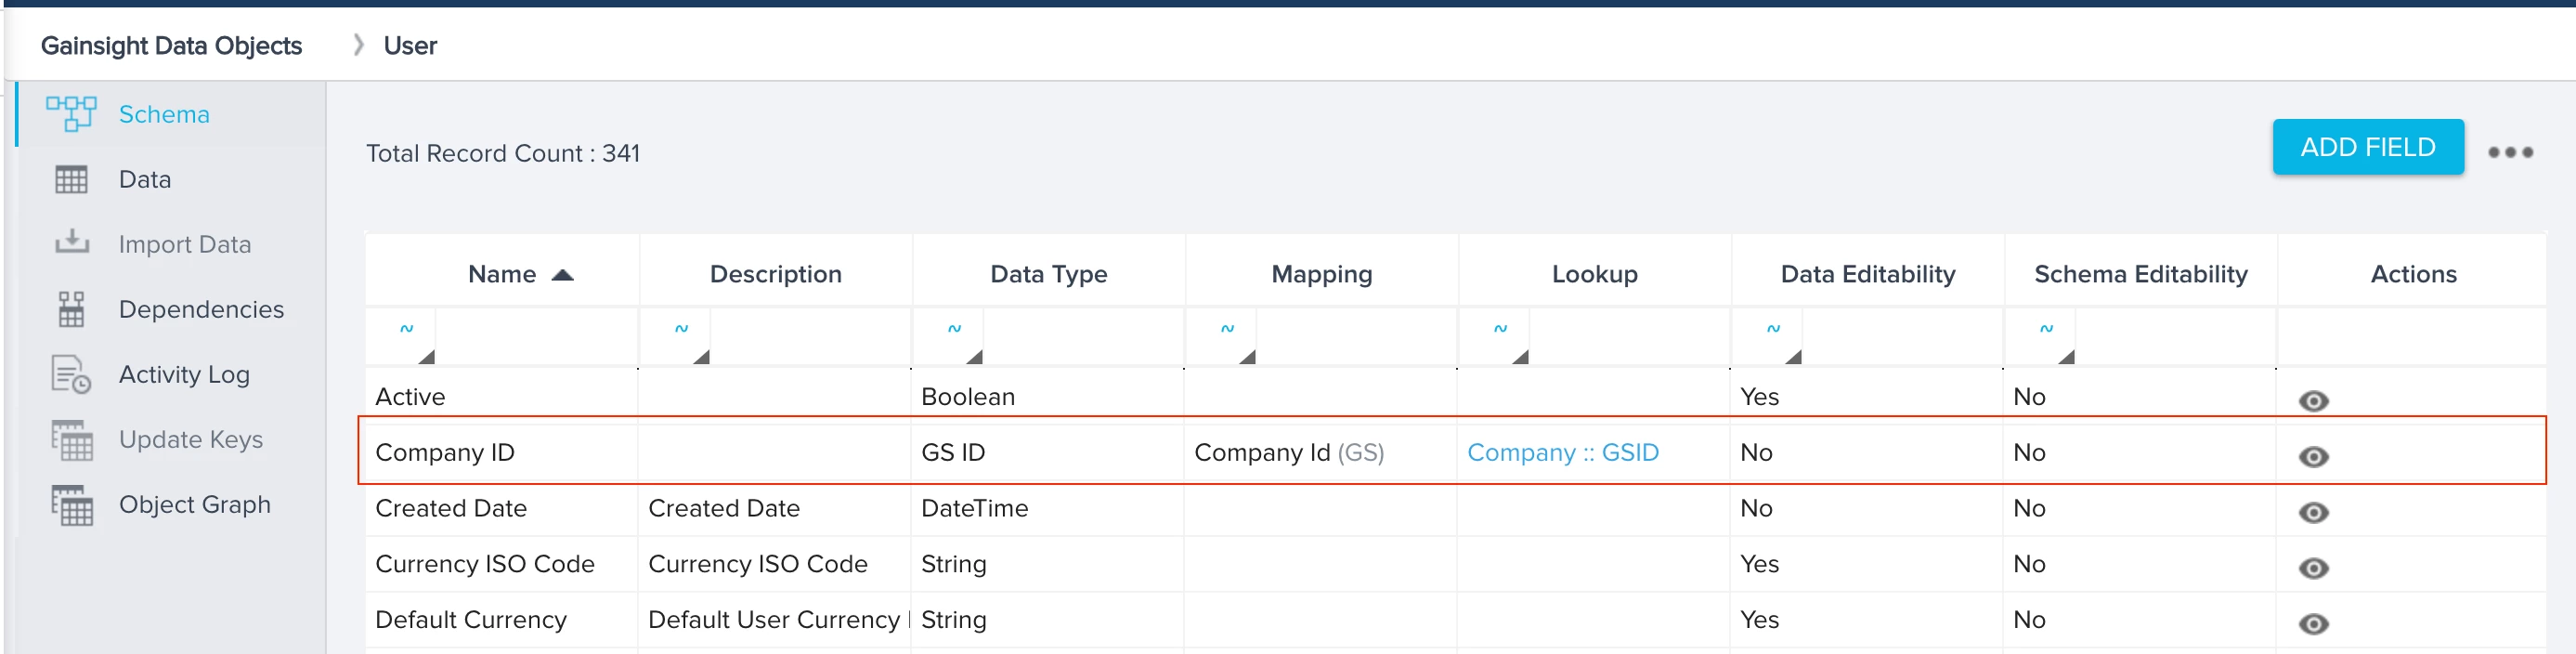2576x654 pixels.
Task: Sort by the Schema Editability column header
Action: (2140, 274)
